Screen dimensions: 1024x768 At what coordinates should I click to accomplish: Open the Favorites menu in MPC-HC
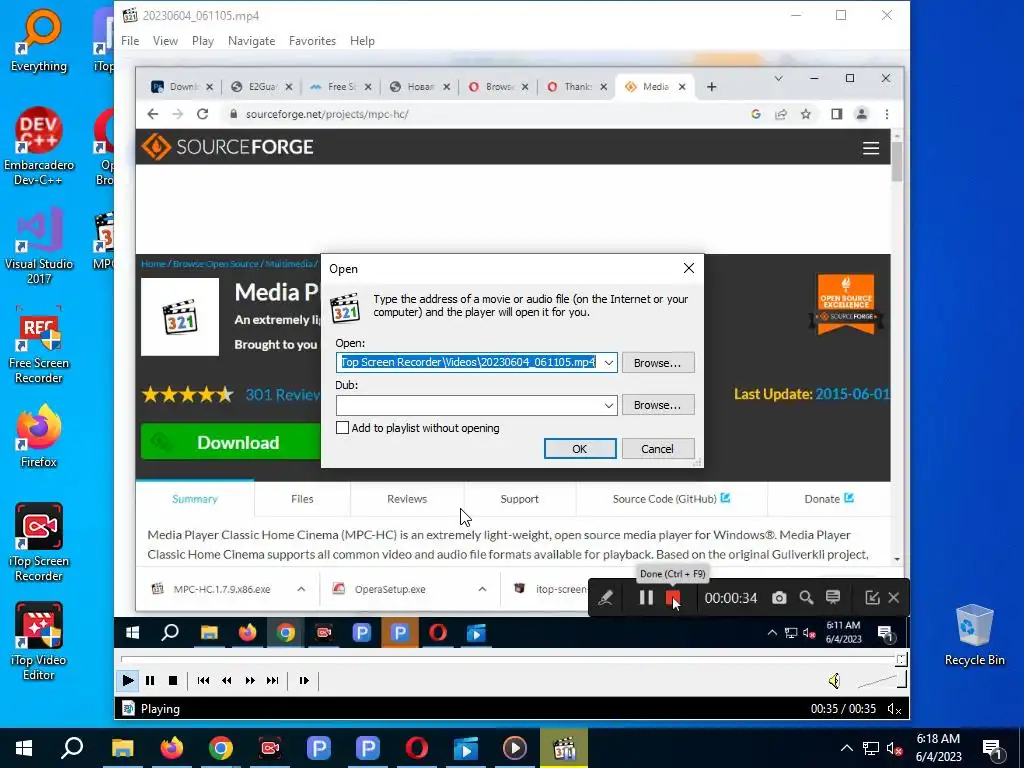tap(312, 40)
